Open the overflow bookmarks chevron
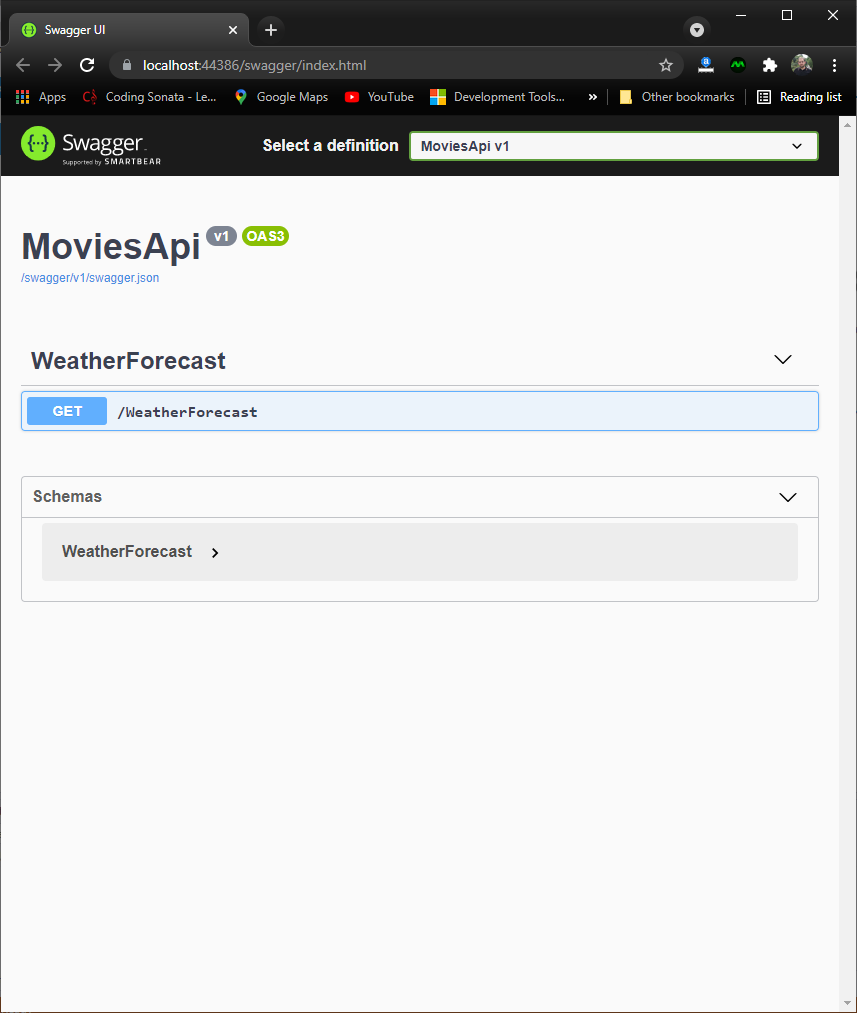 [x=593, y=97]
